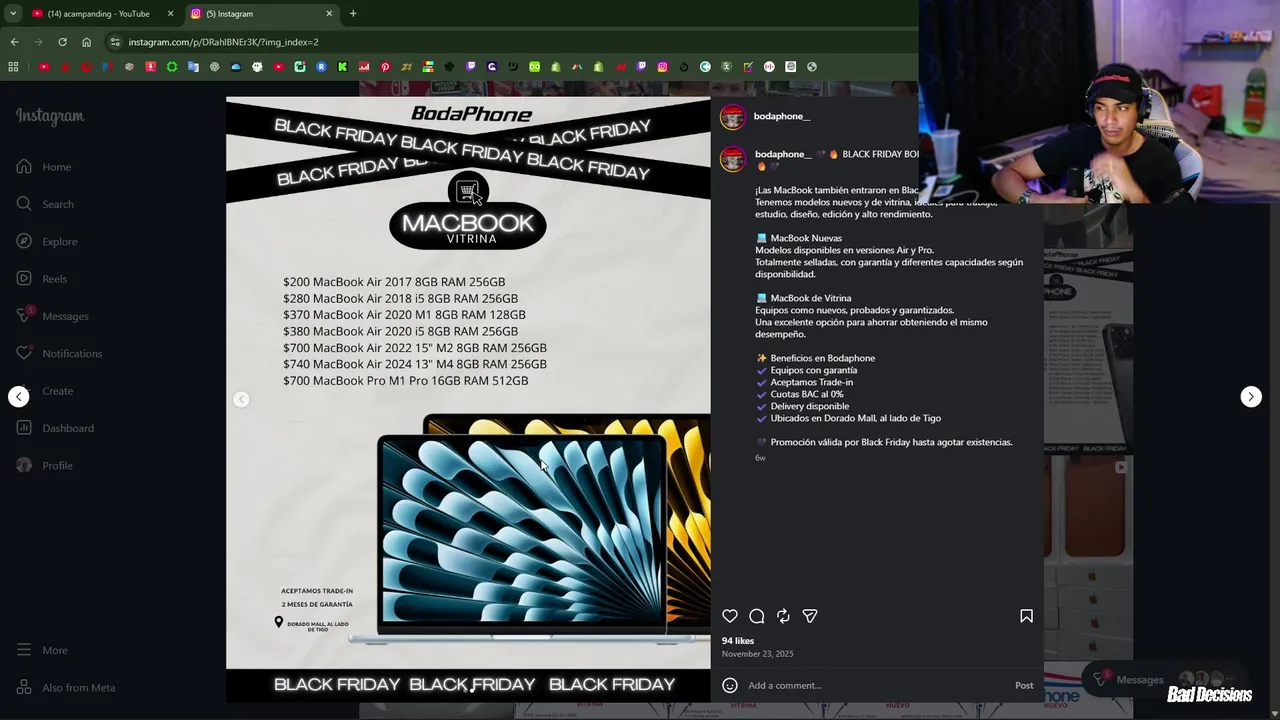Open the emoji picker in comment box

pyautogui.click(x=730, y=685)
